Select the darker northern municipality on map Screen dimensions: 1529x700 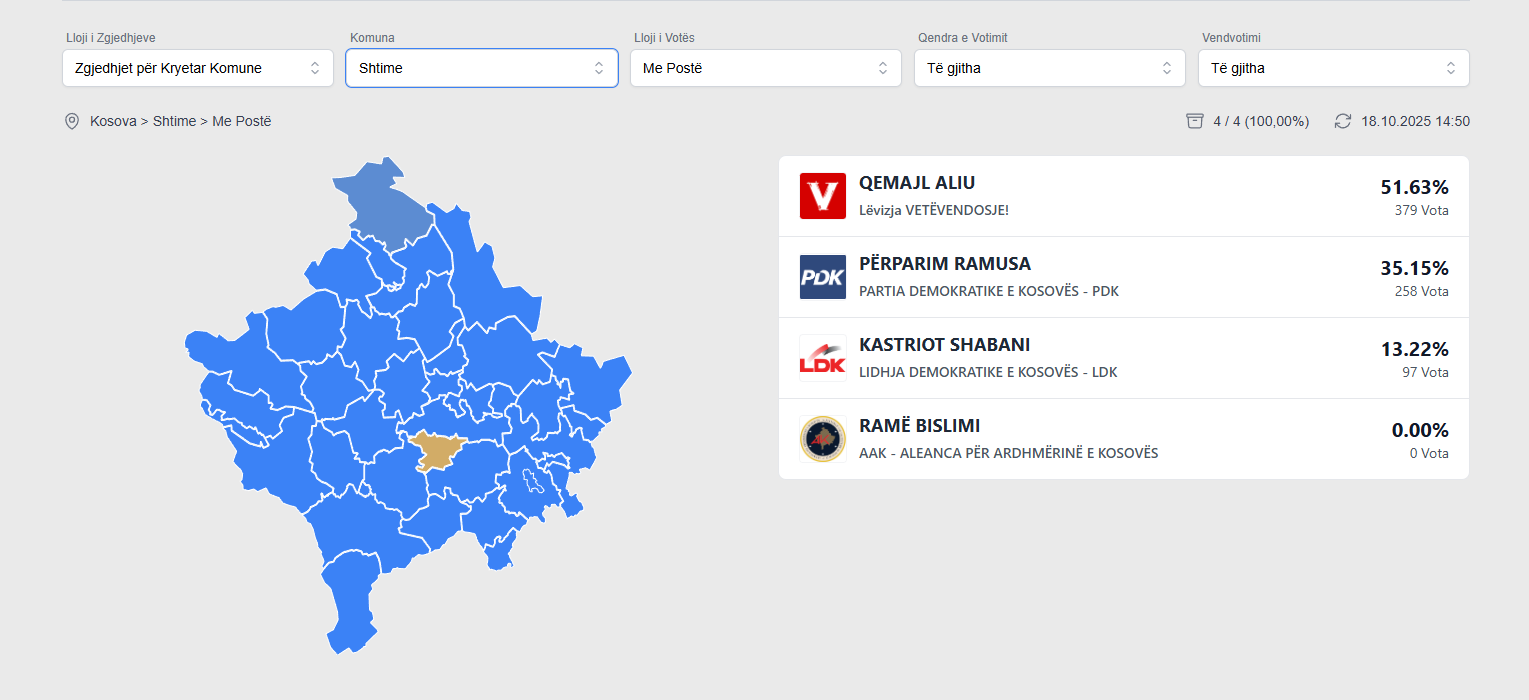[384, 205]
